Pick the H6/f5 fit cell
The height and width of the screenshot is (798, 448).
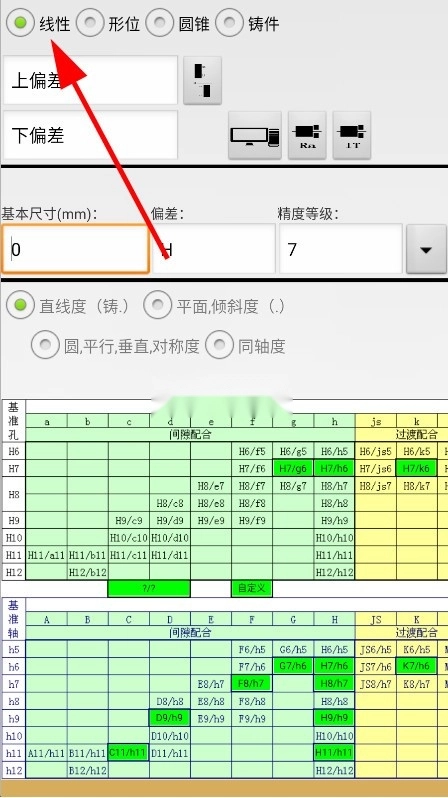(x=252, y=451)
